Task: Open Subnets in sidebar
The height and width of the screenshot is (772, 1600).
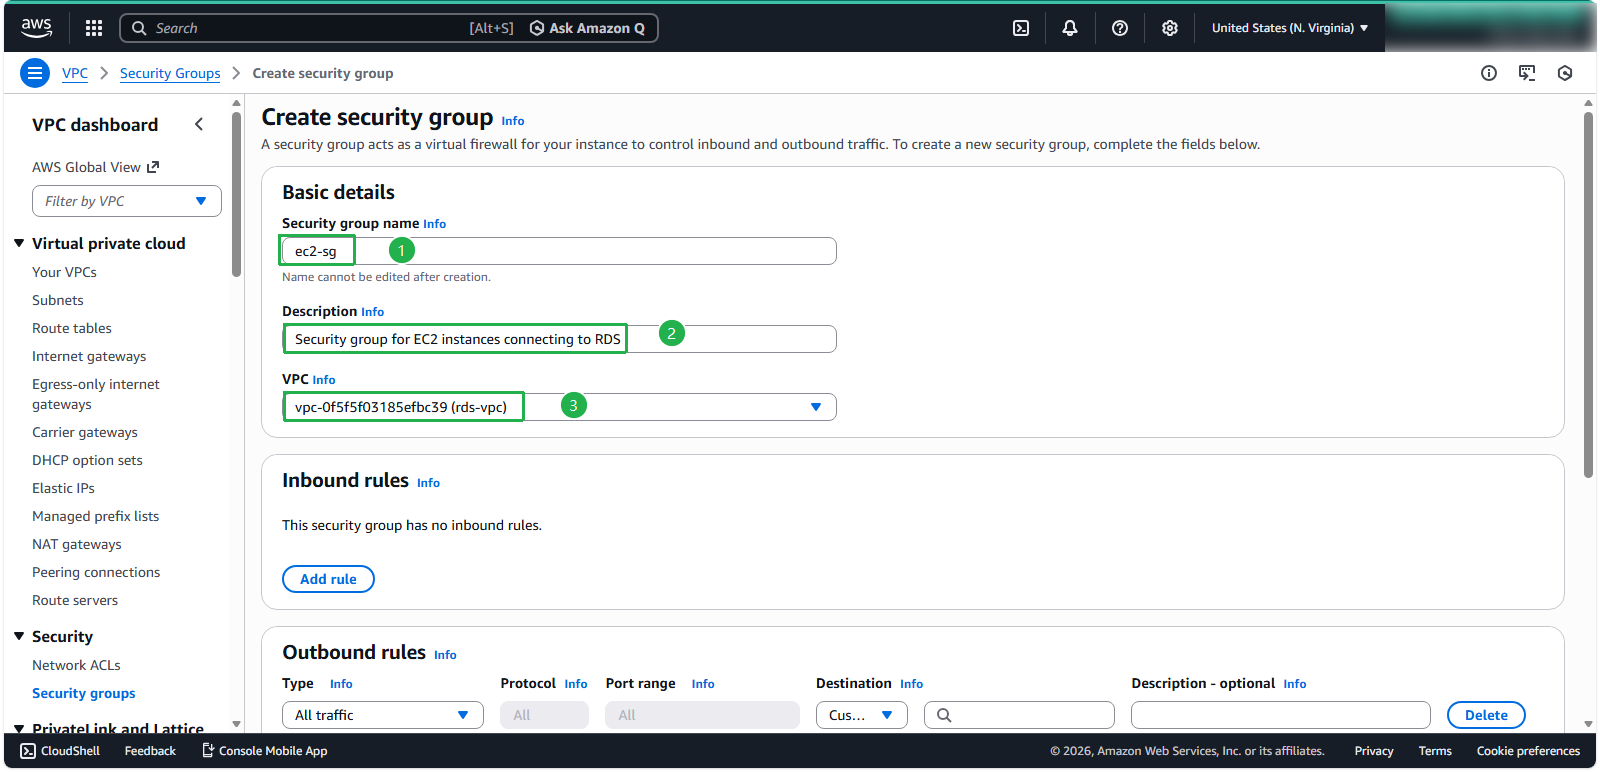Action: pos(58,300)
